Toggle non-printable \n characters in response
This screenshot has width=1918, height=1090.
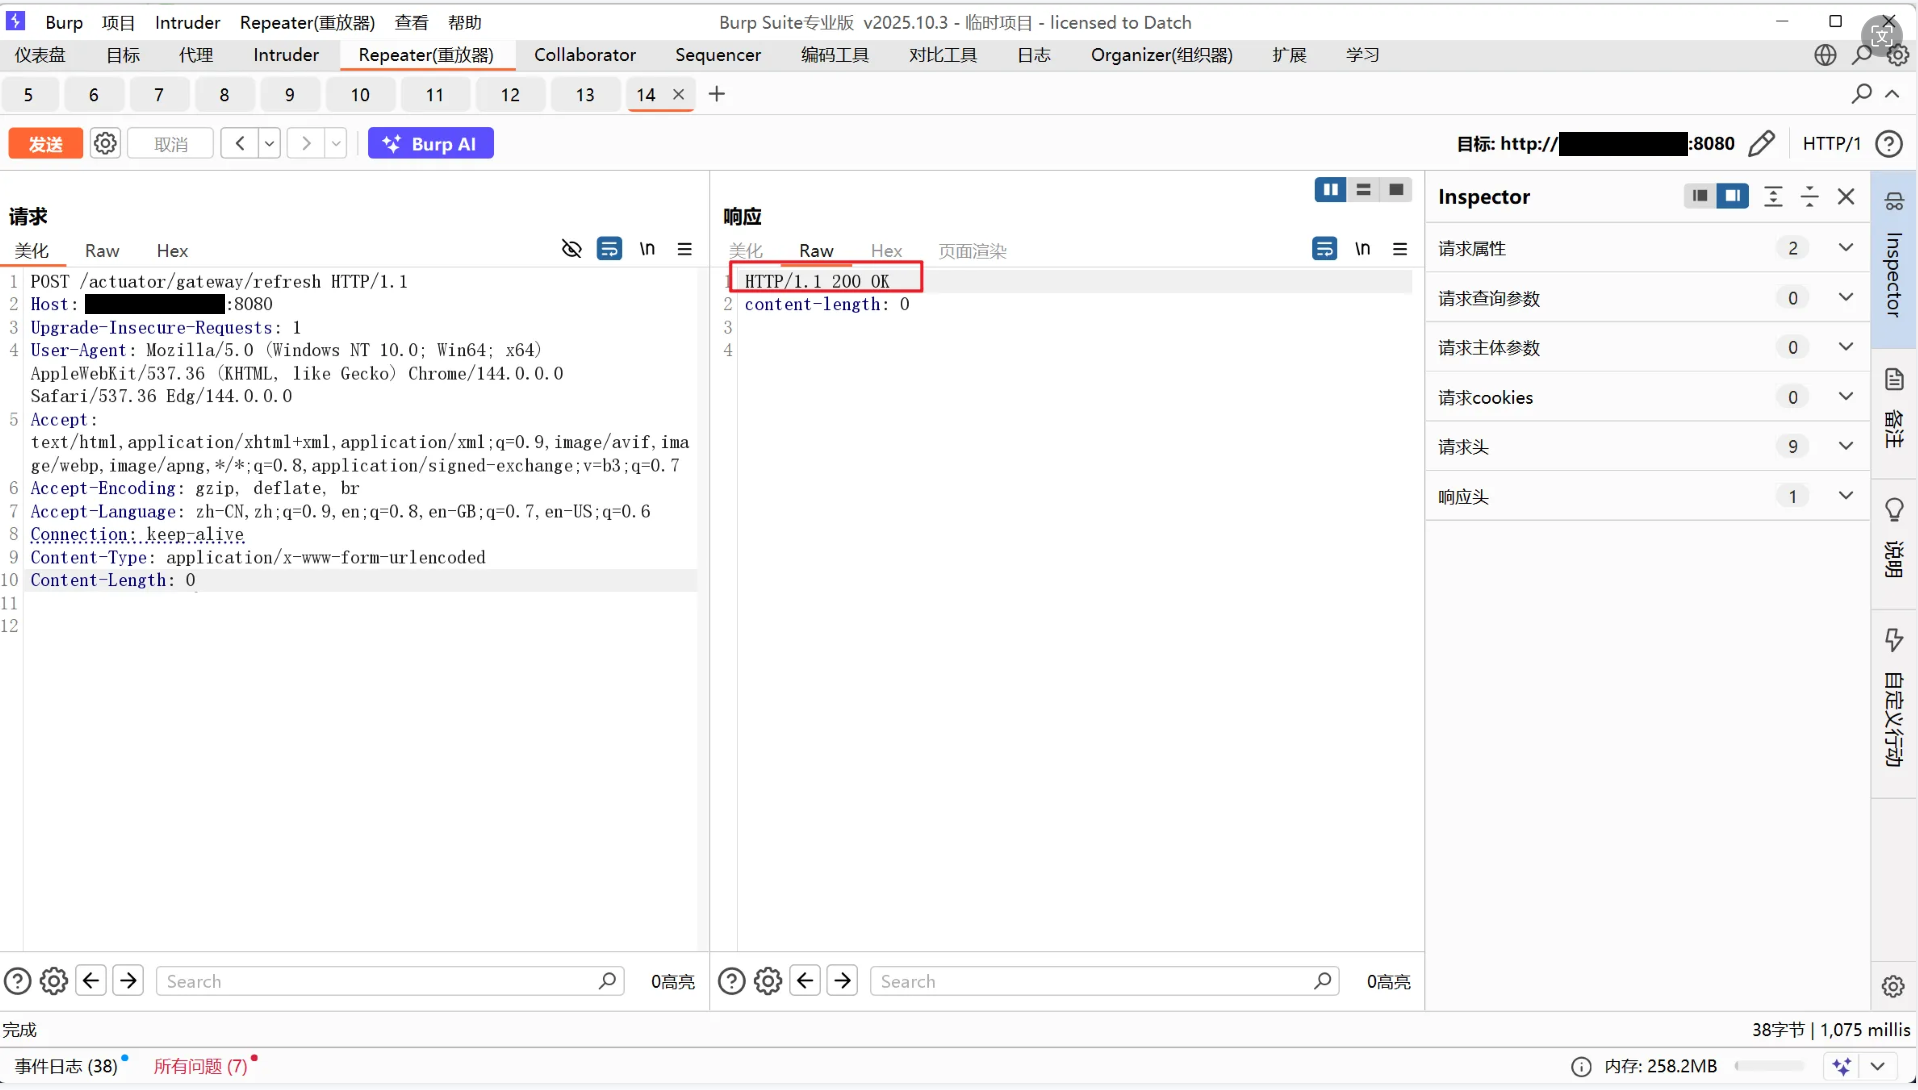tap(1363, 249)
